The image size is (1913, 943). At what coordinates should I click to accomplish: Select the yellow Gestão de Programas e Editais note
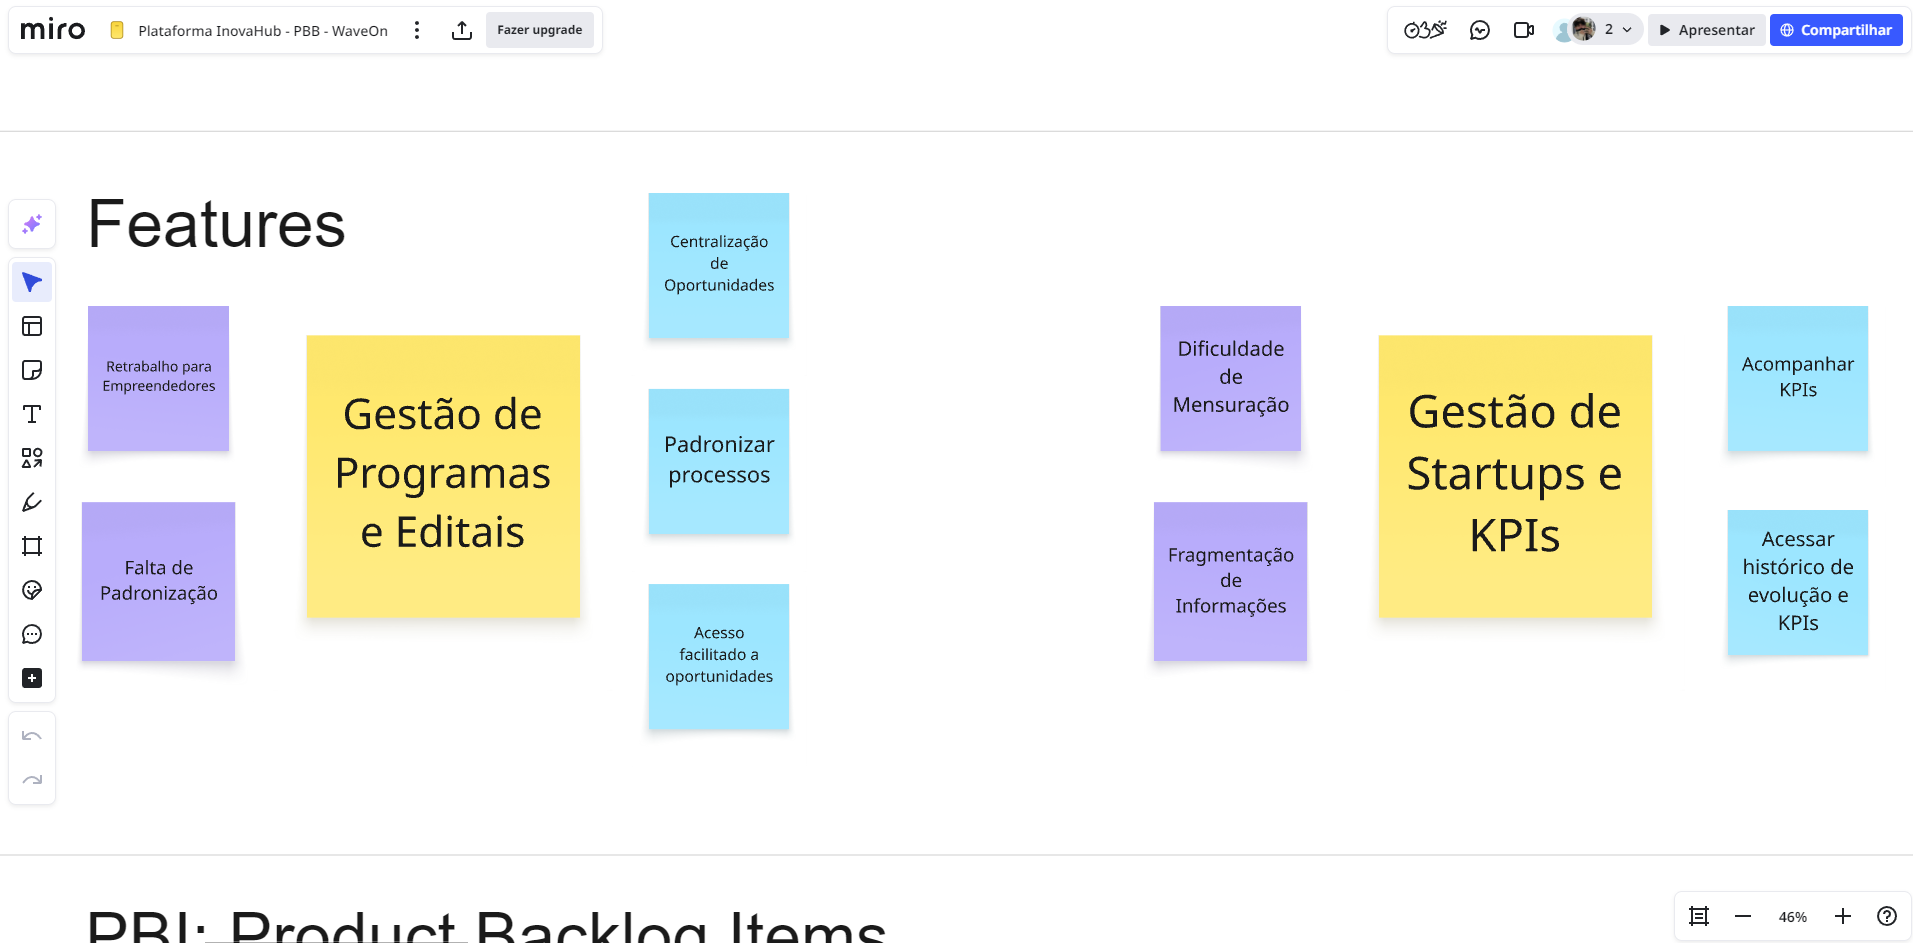click(443, 476)
